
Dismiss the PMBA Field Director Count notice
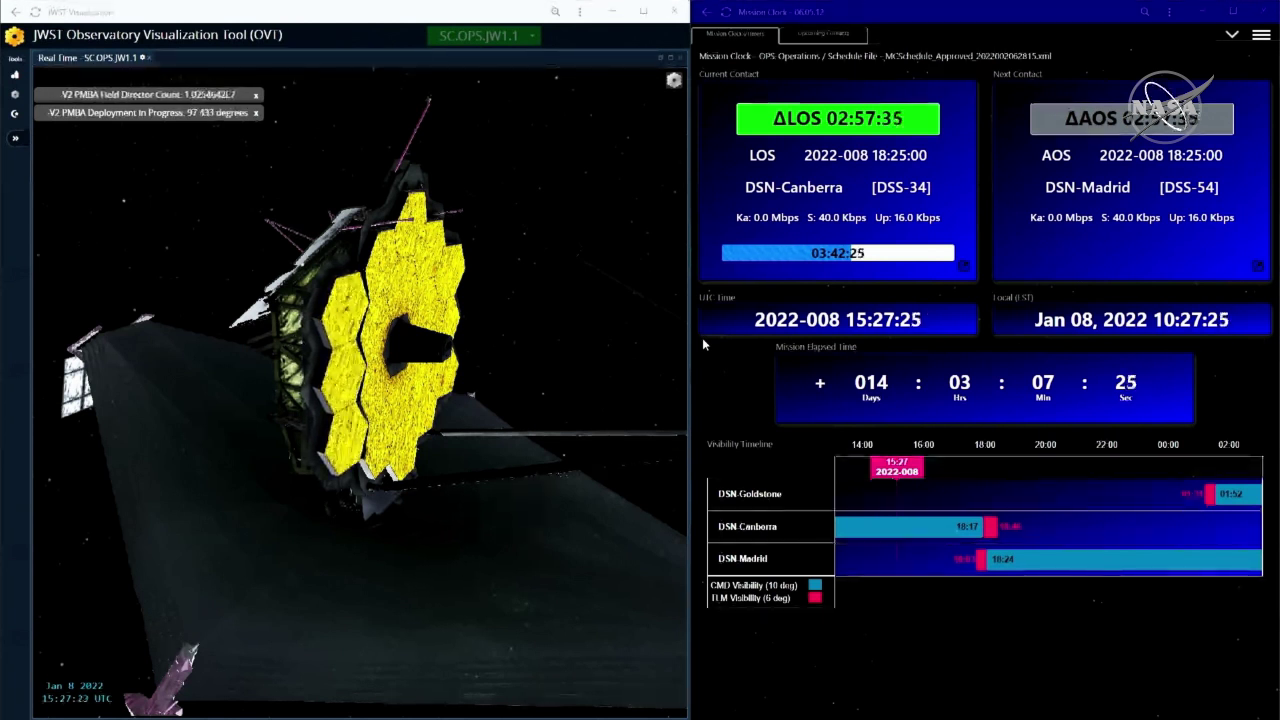[x=256, y=95]
